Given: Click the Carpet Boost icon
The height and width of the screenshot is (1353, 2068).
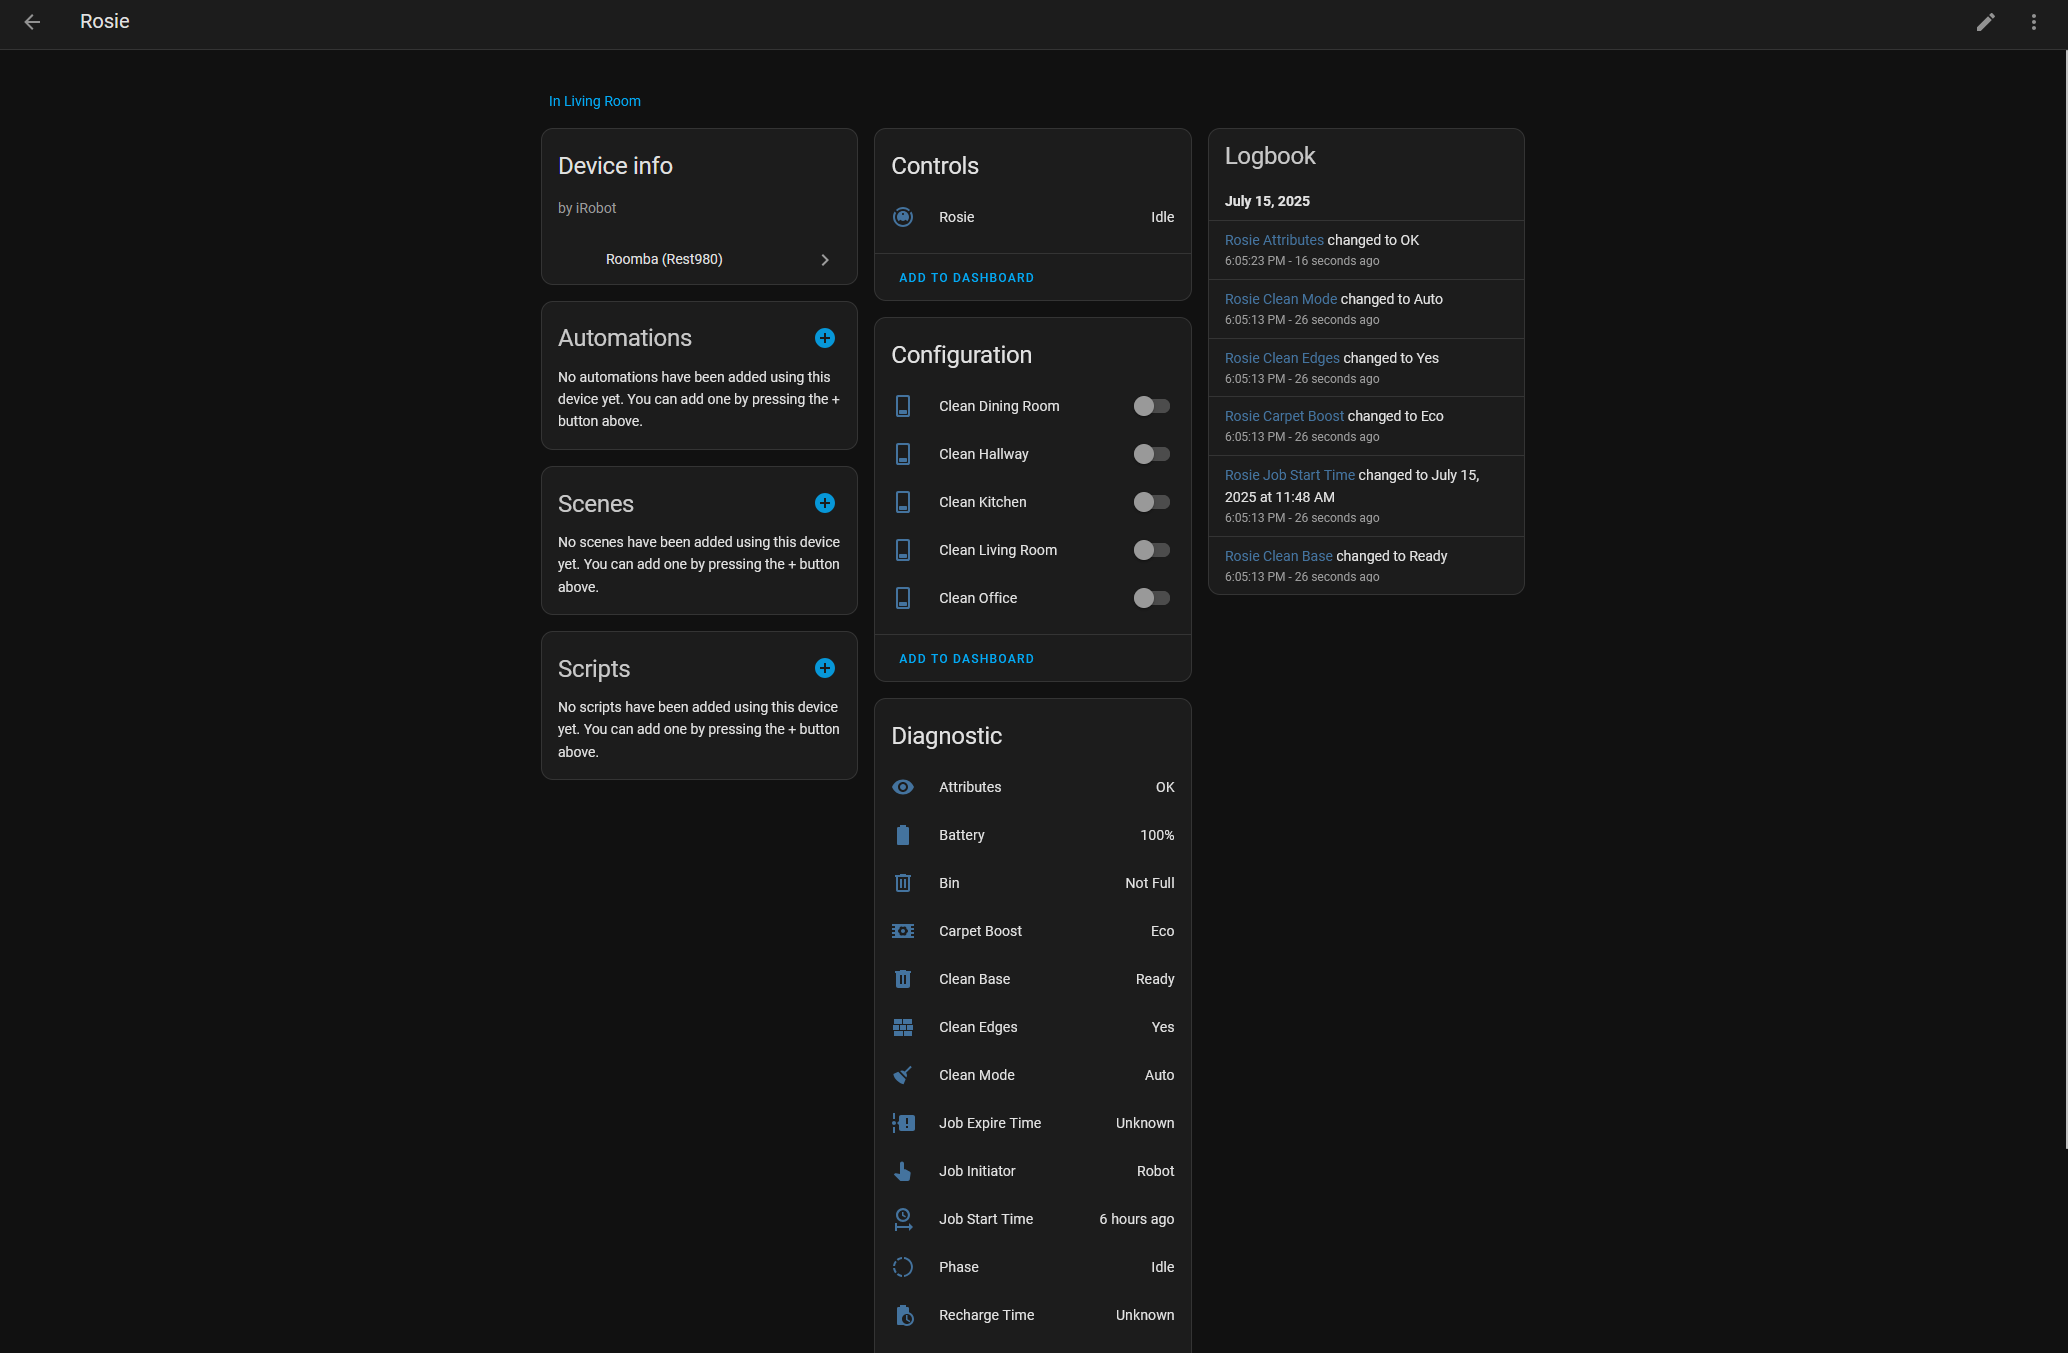Looking at the screenshot, I should tap(903, 931).
